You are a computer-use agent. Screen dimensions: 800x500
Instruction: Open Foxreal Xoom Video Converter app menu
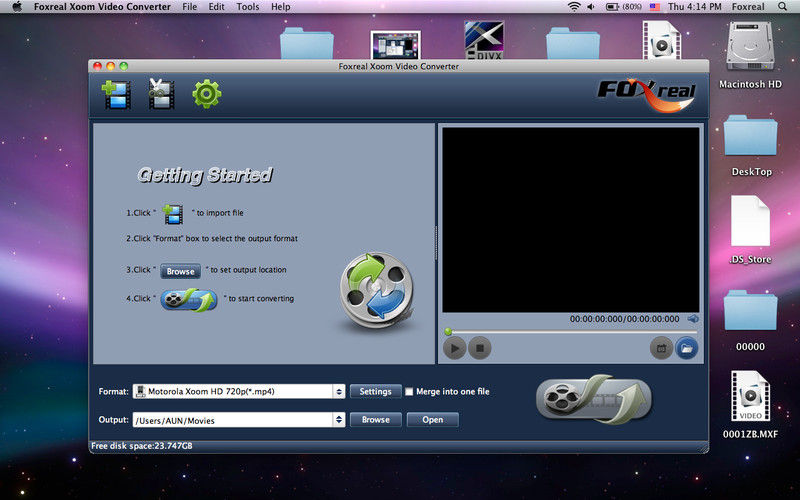click(102, 7)
